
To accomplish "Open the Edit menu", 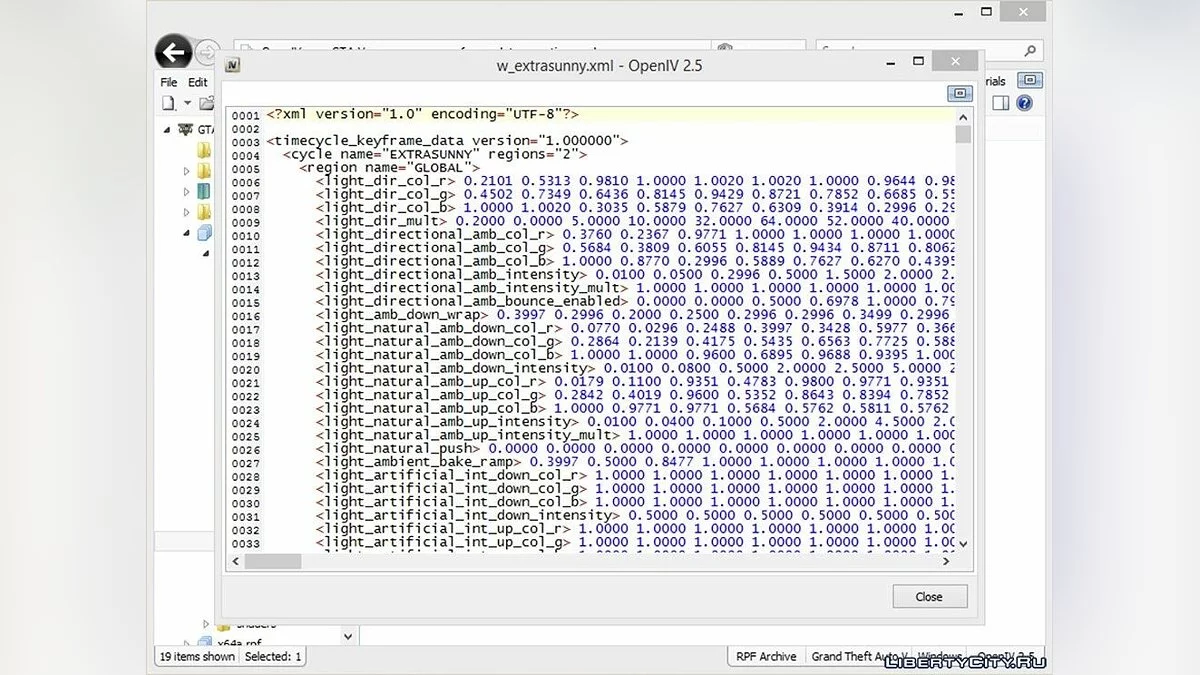I will coord(198,82).
